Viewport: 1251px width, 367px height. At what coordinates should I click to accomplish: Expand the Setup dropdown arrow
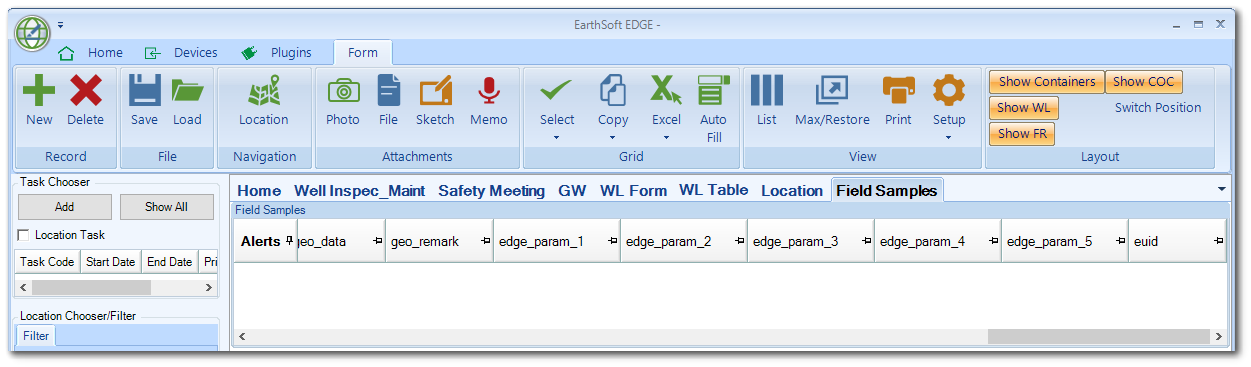click(949, 137)
